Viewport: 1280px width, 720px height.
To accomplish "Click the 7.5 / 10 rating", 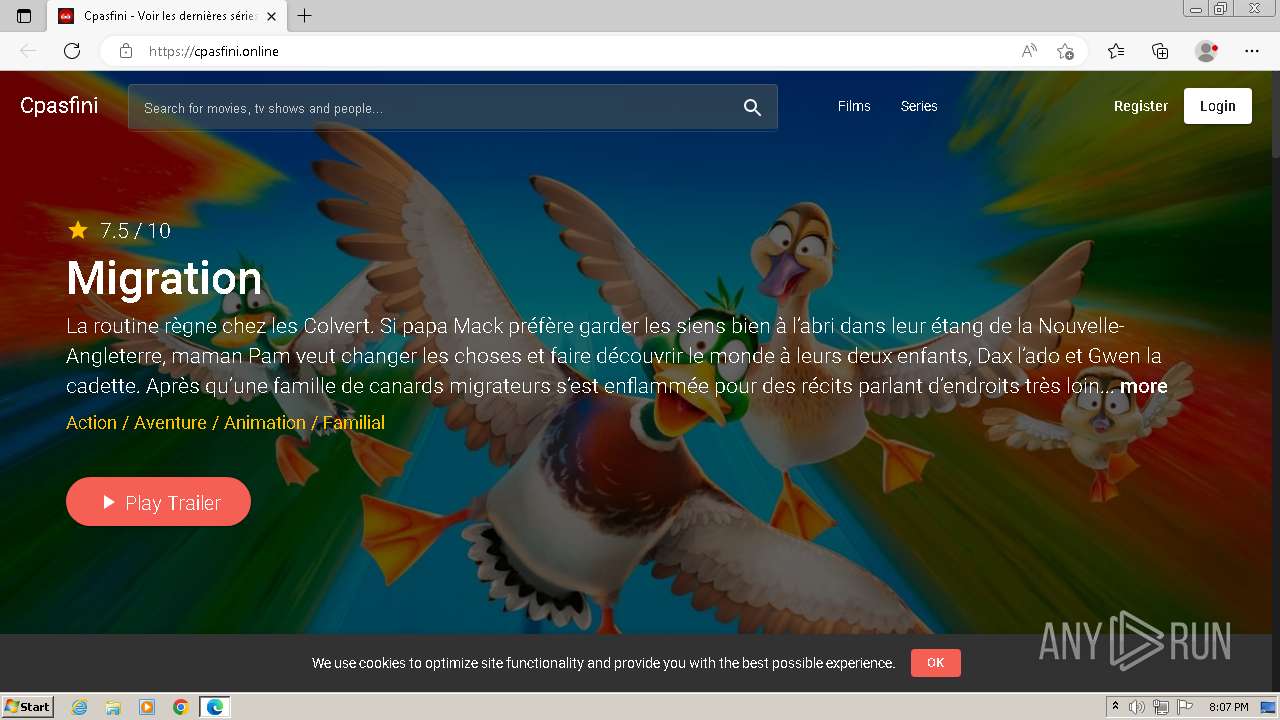I will (135, 231).
